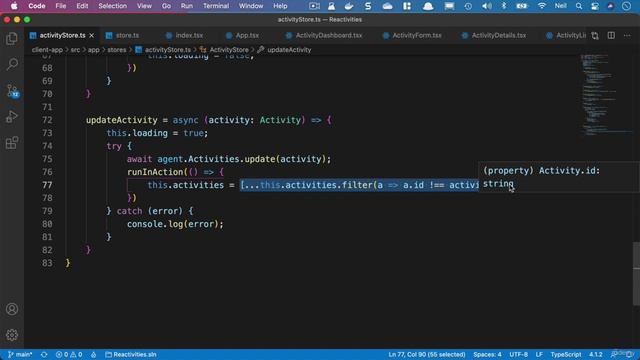The width and height of the screenshot is (640, 360).
Task: Change end of line sequence LF
Action: tap(539, 354)
